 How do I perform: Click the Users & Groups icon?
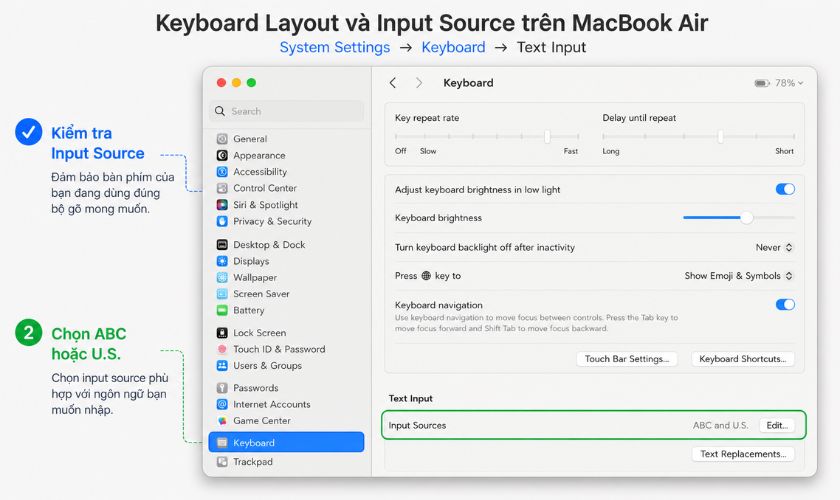click(x=222, y=365)
